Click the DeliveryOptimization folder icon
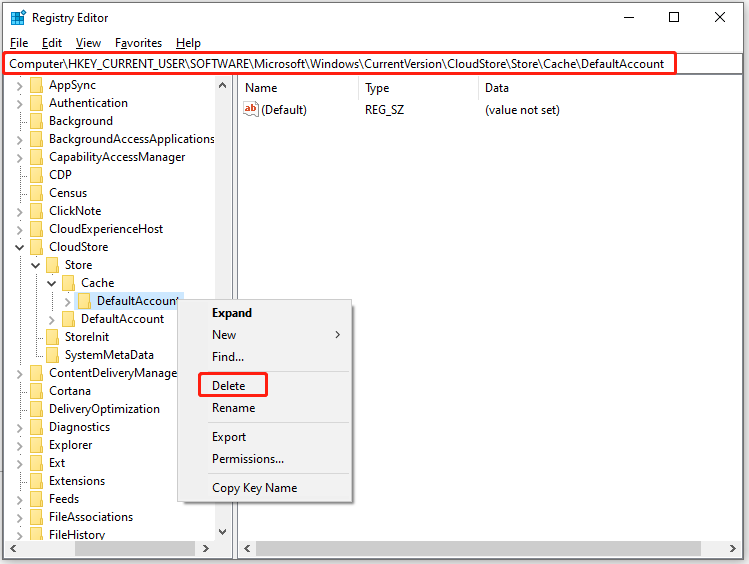Image resolution: width=749 pixels, height=564 pixels. 36,409
